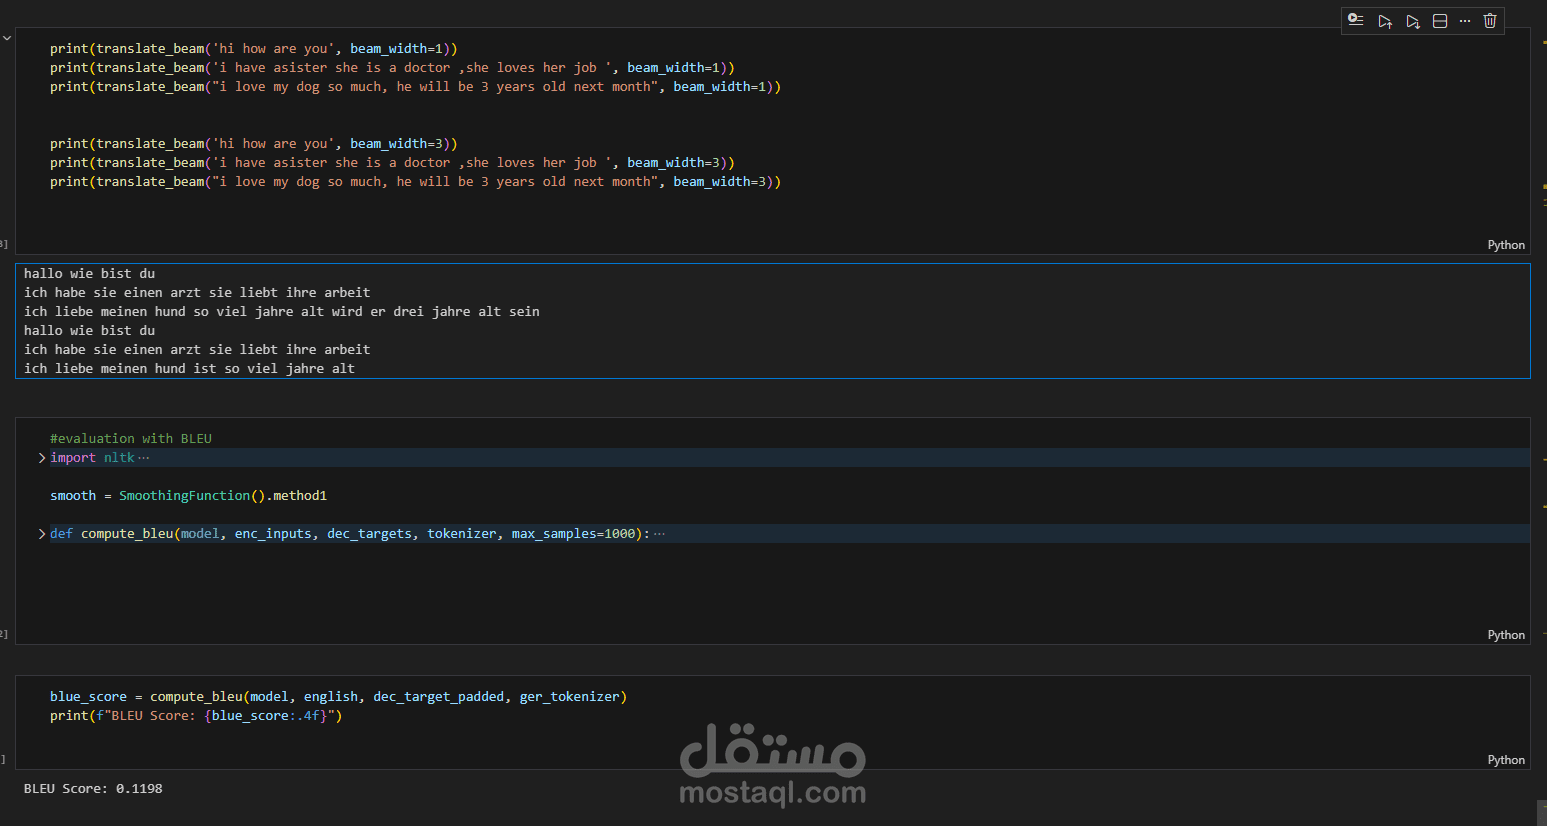
Task: Click line 'hi how are you' beam_width=3
Action: tap(254, 144)
